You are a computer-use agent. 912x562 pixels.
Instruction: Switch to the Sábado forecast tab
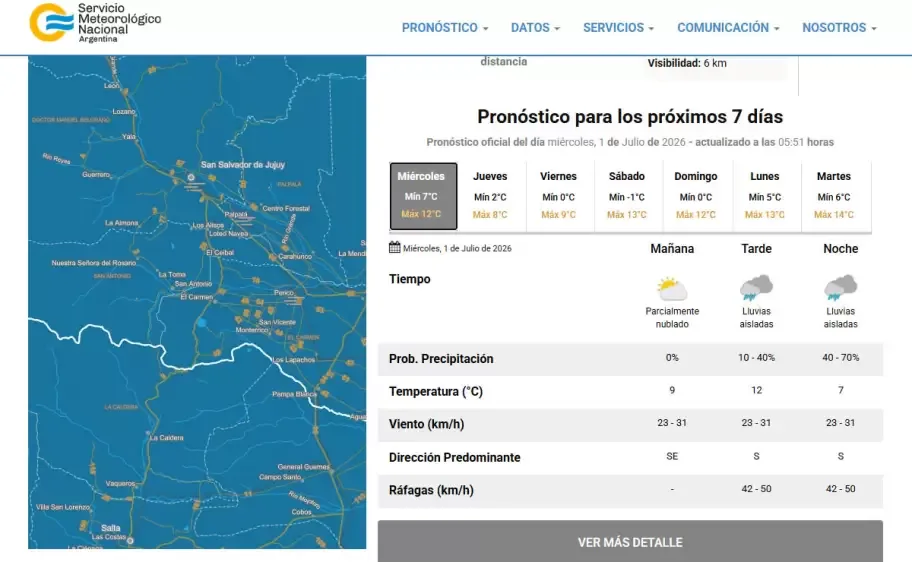point(627,196)
